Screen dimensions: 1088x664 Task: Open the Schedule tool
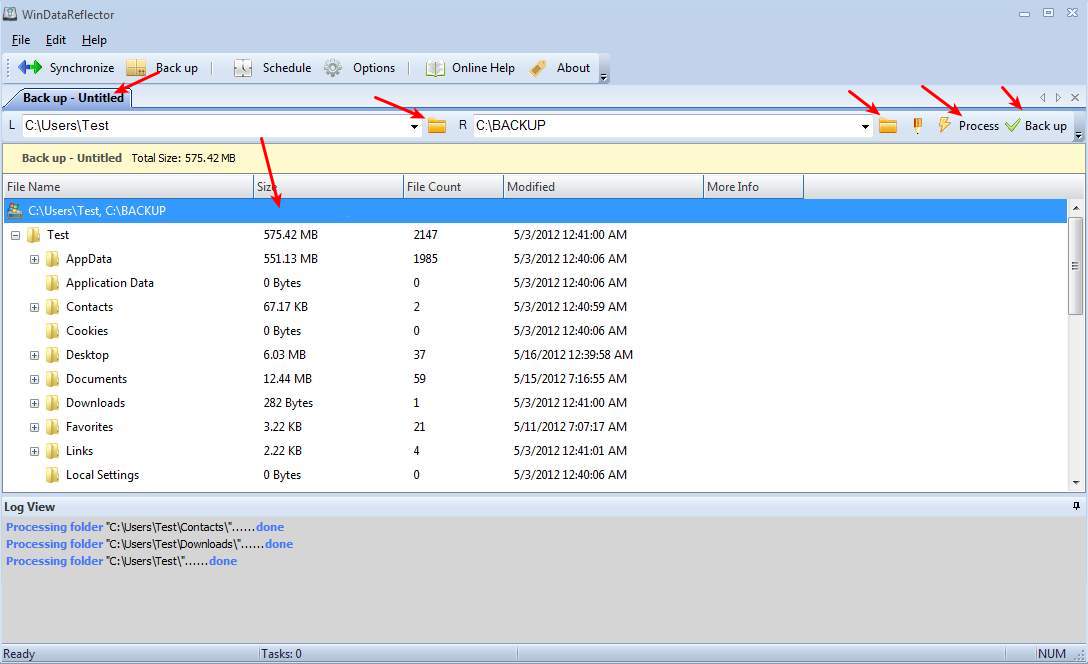243,68
